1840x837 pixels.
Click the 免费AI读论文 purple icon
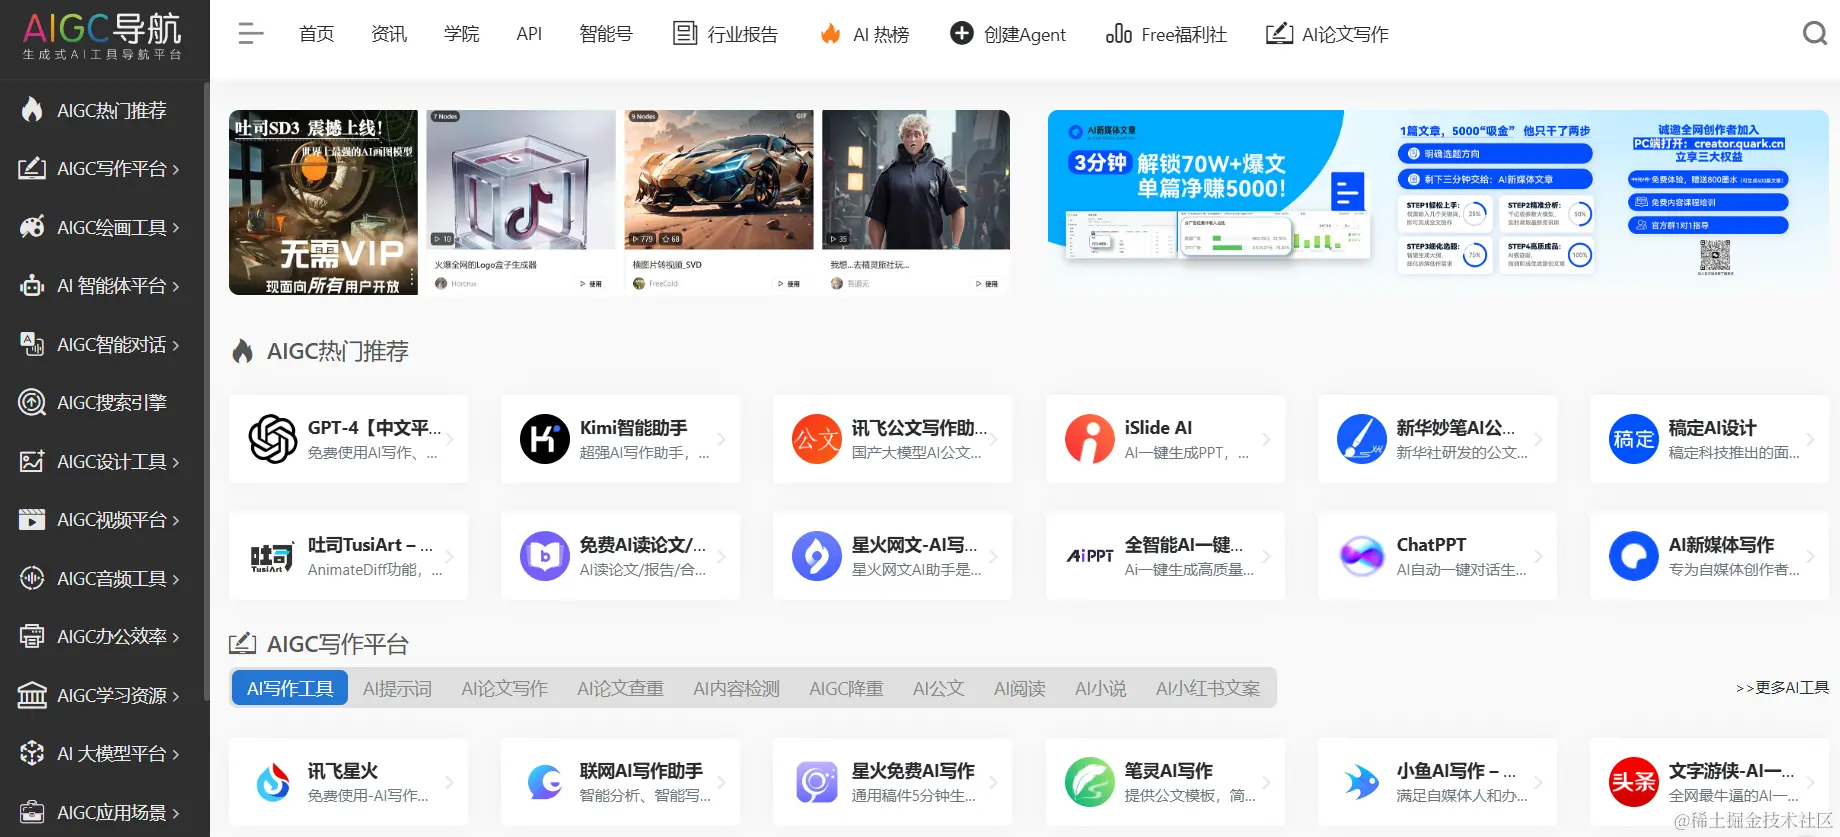pos(545,556)
